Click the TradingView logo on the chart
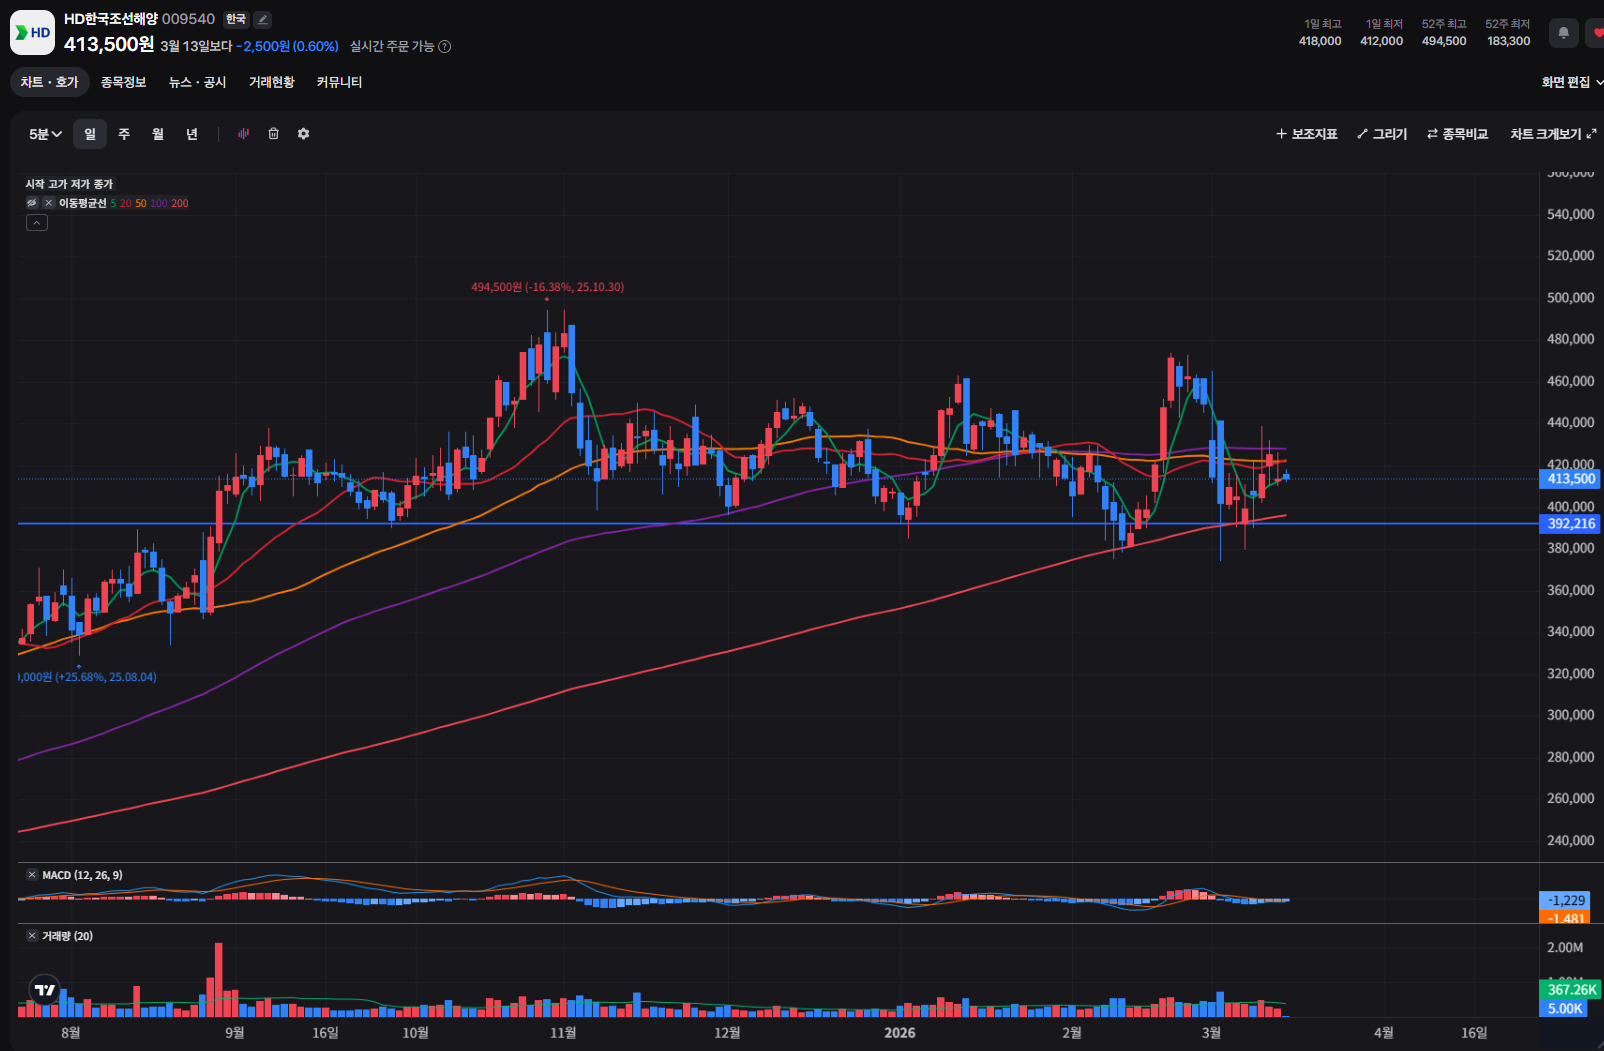1604x1051 pixels. point(45,990)
